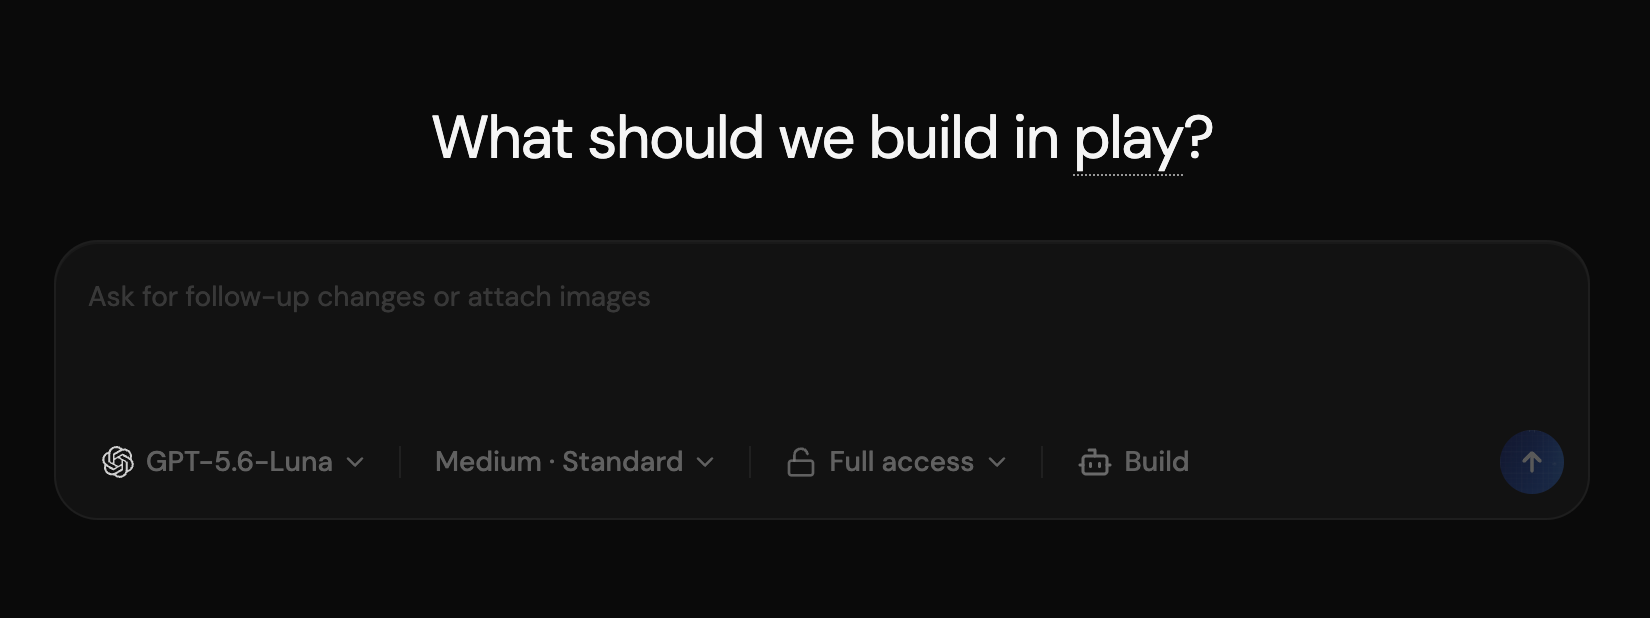Screen dimensions: 1650x618
Task: Click the 'What should we build' heading
Action: click(x=715, y=137)
